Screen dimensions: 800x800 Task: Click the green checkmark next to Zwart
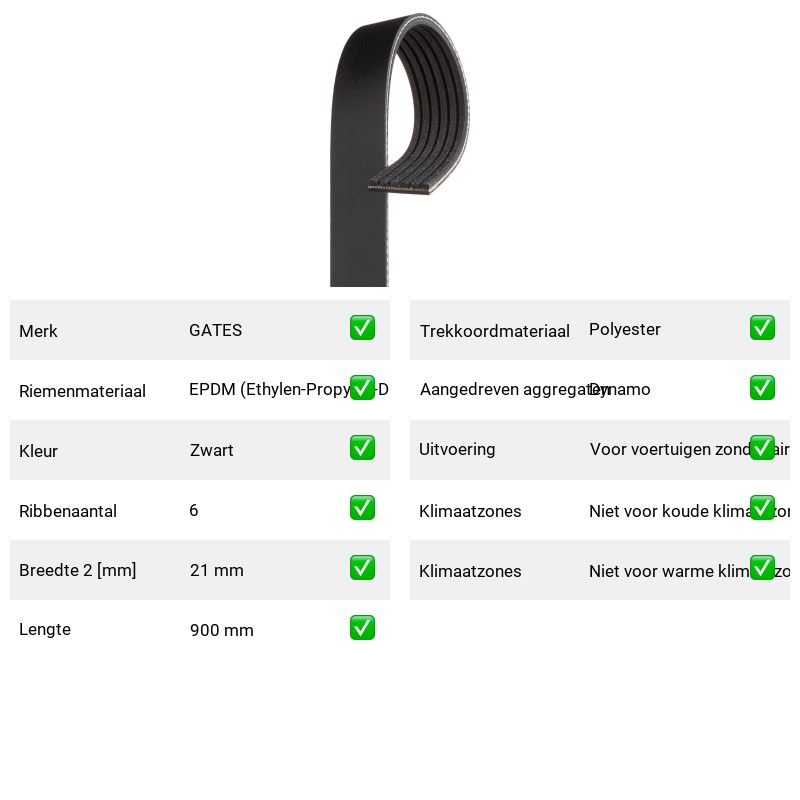pyautogui.click(x=362, y=447)
